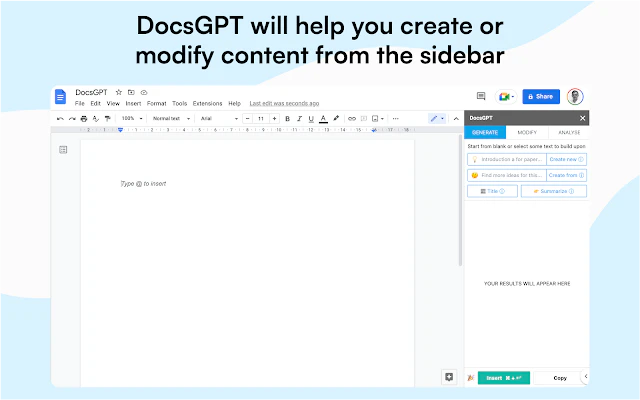Open the Format menu
This screenshot has width=640, height=400.
[156, 104]
